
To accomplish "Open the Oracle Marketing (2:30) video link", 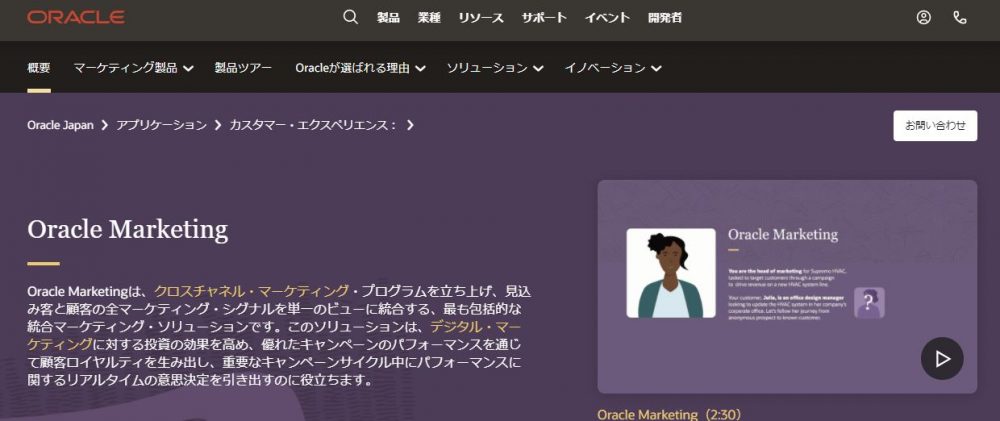I will (670, 415).
